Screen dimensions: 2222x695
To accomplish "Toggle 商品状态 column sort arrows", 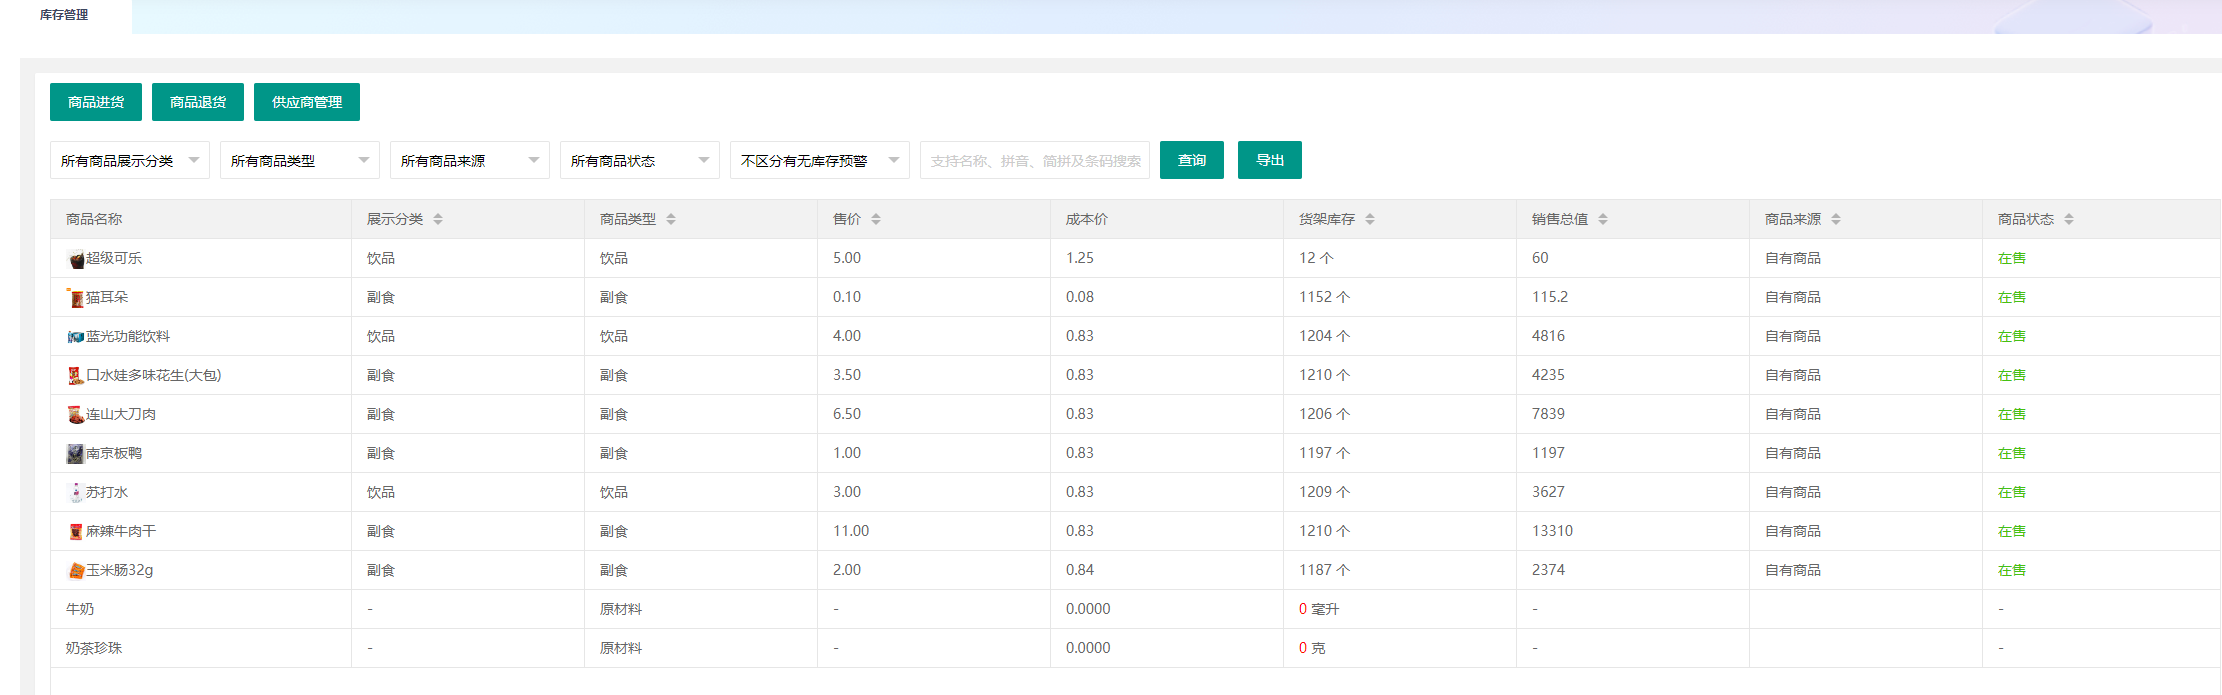I will click(2069, 219).
